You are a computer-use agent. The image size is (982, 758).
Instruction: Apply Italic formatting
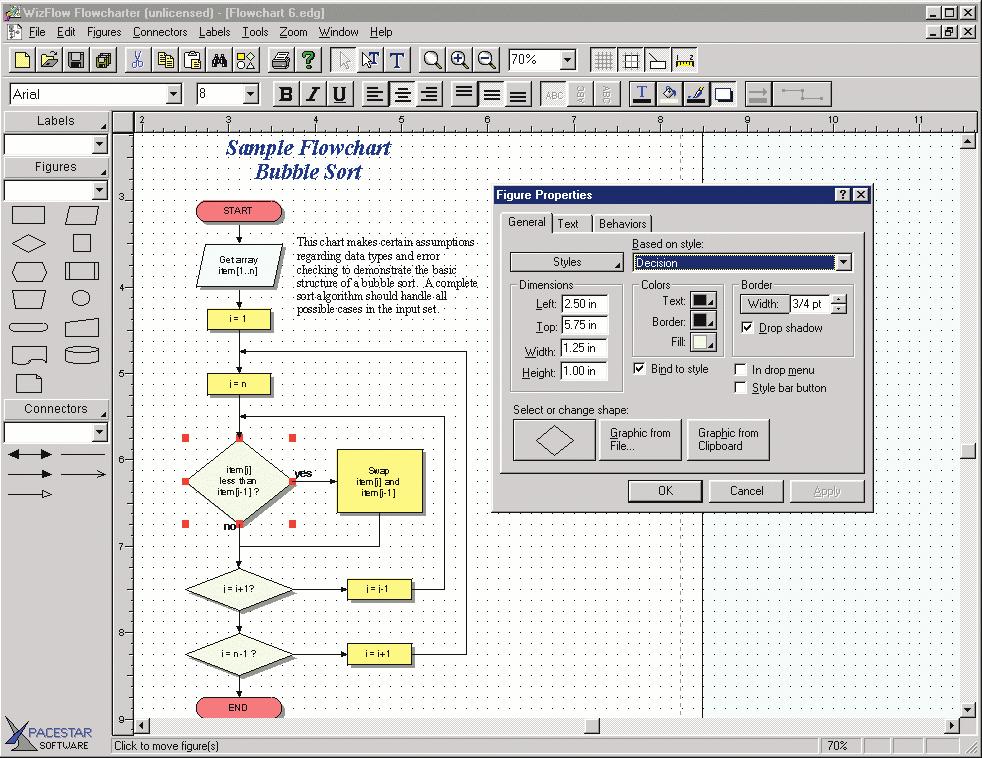(313, 95)
